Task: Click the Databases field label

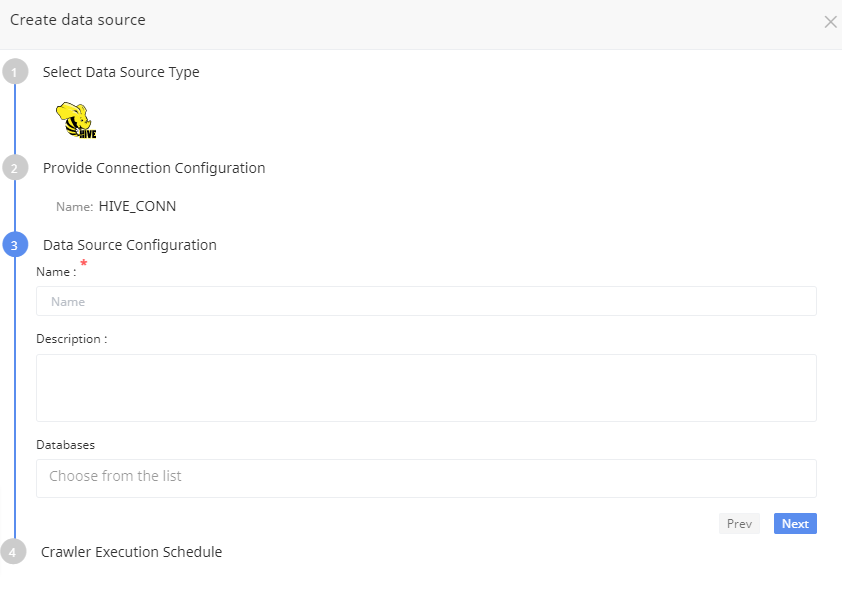Action: (x=65, y=444)
